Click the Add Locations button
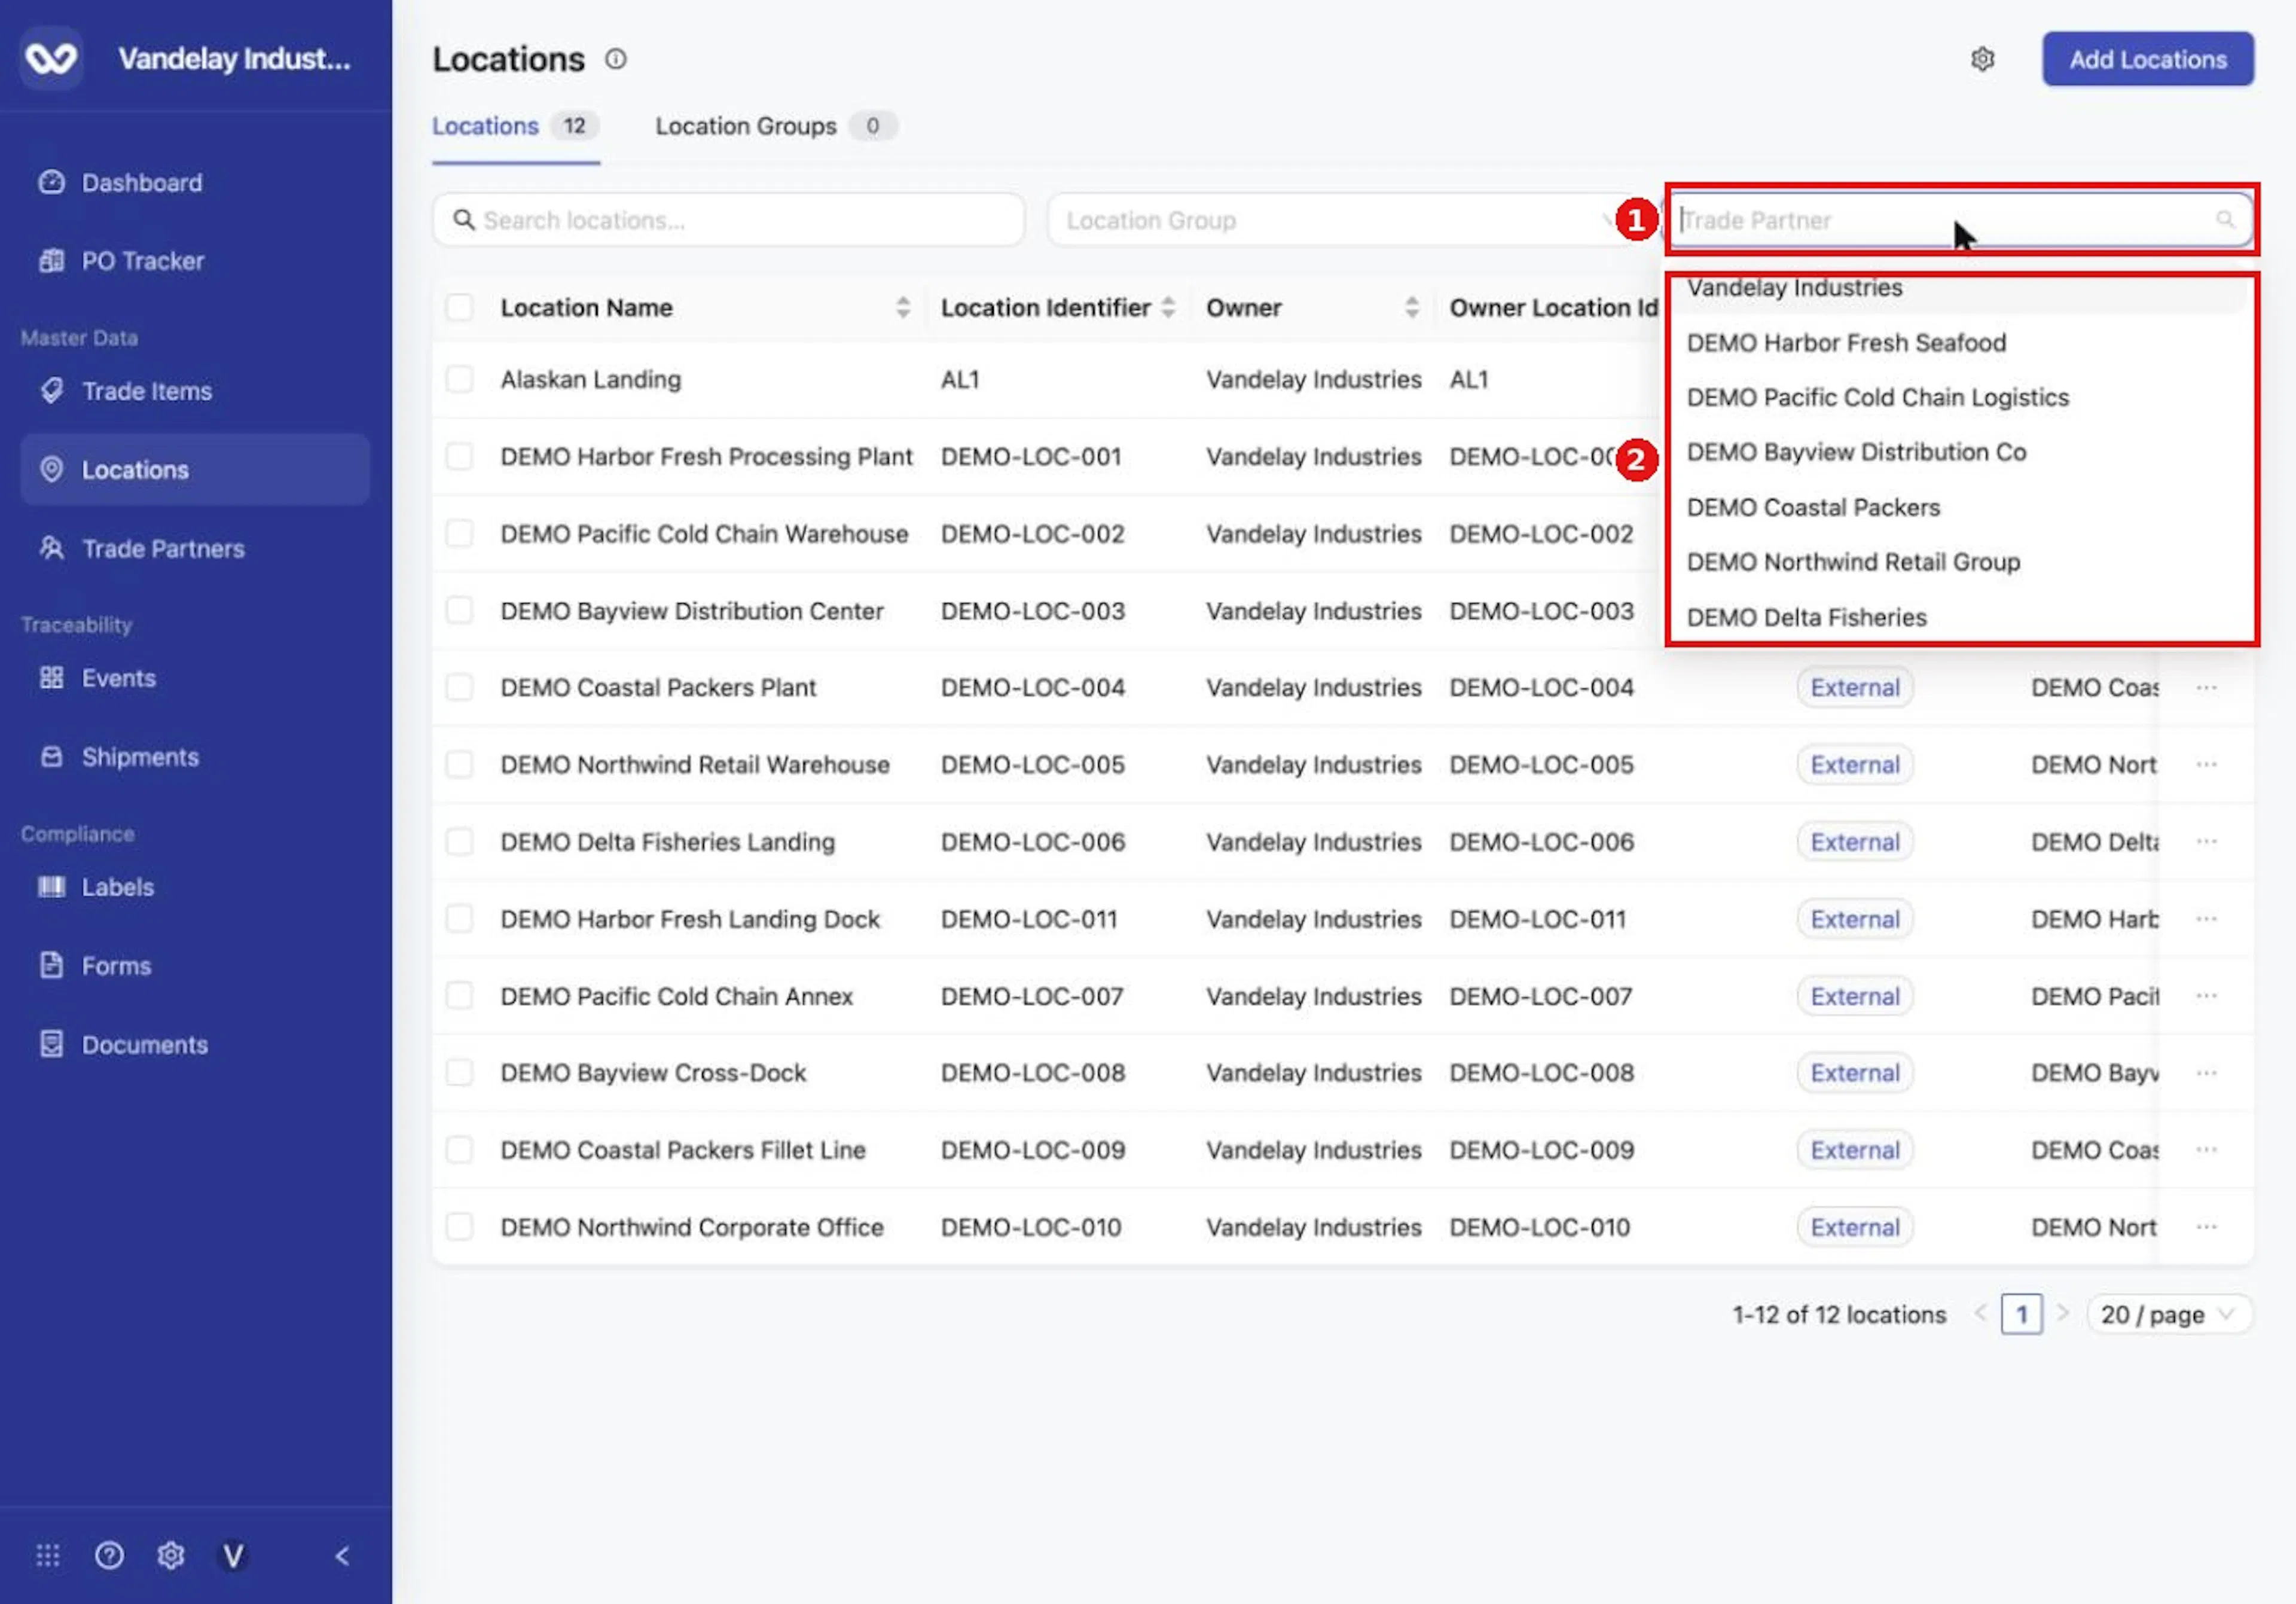 tap(2147, 59)
